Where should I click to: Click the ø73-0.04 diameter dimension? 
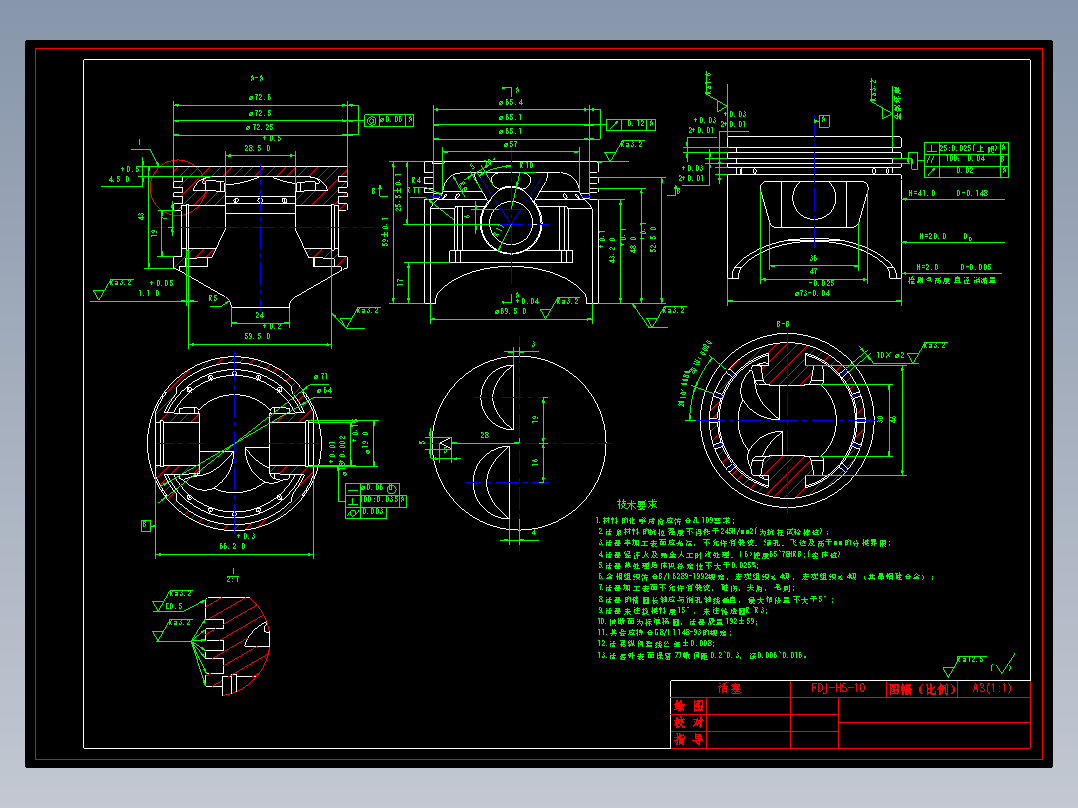click(812, 294)
